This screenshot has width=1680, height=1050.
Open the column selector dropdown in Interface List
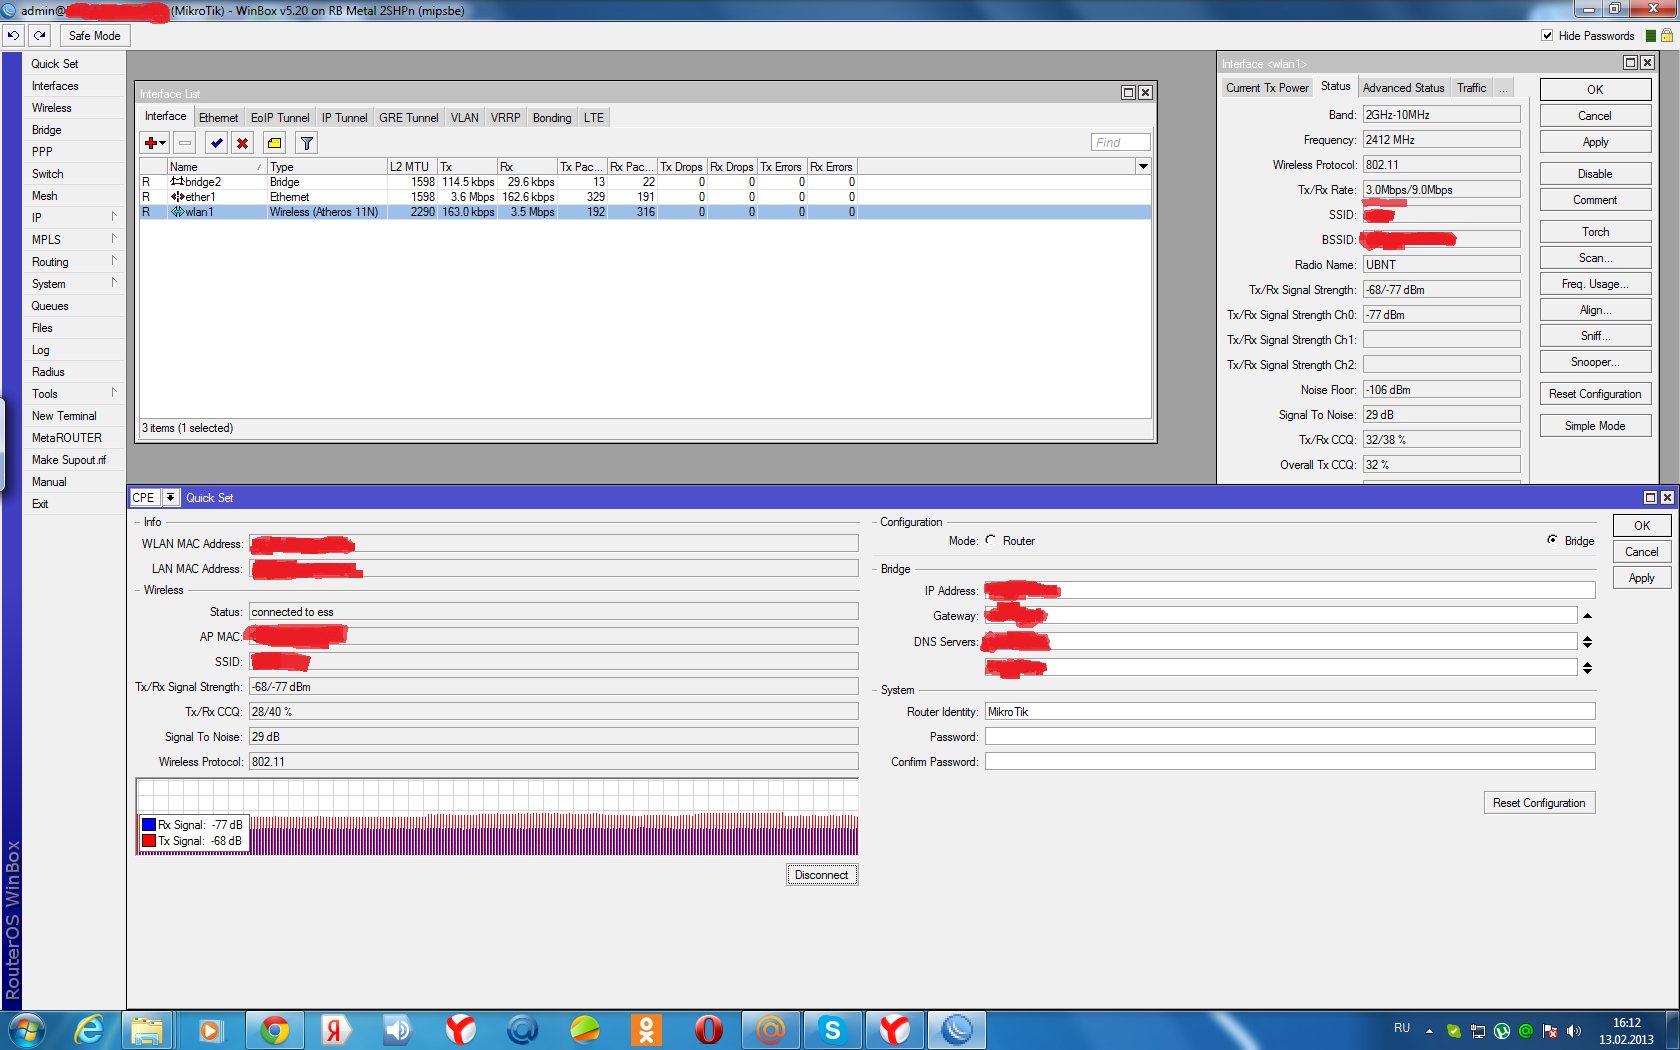click(x=1143, y=166)
